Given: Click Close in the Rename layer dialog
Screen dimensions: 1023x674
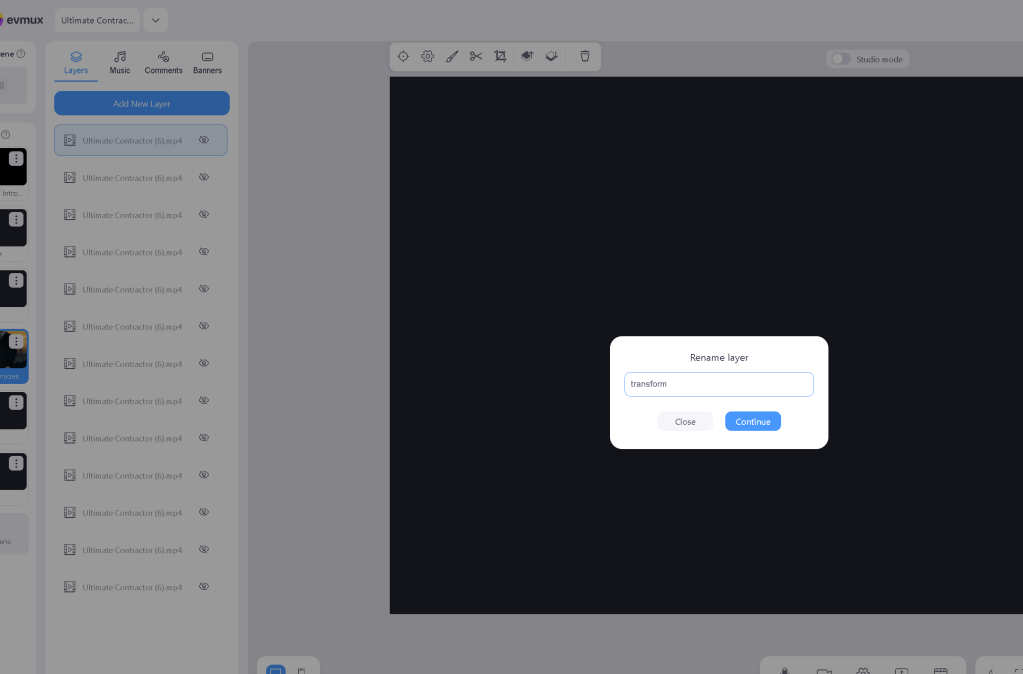Looking at the screenshot, I should [684, 421].
